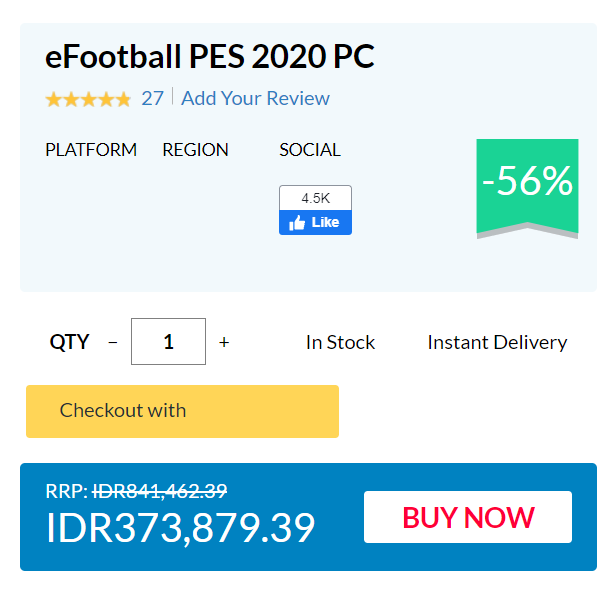Click the five-star rating icons
610x590 pixels.
(x=88, y=99)
